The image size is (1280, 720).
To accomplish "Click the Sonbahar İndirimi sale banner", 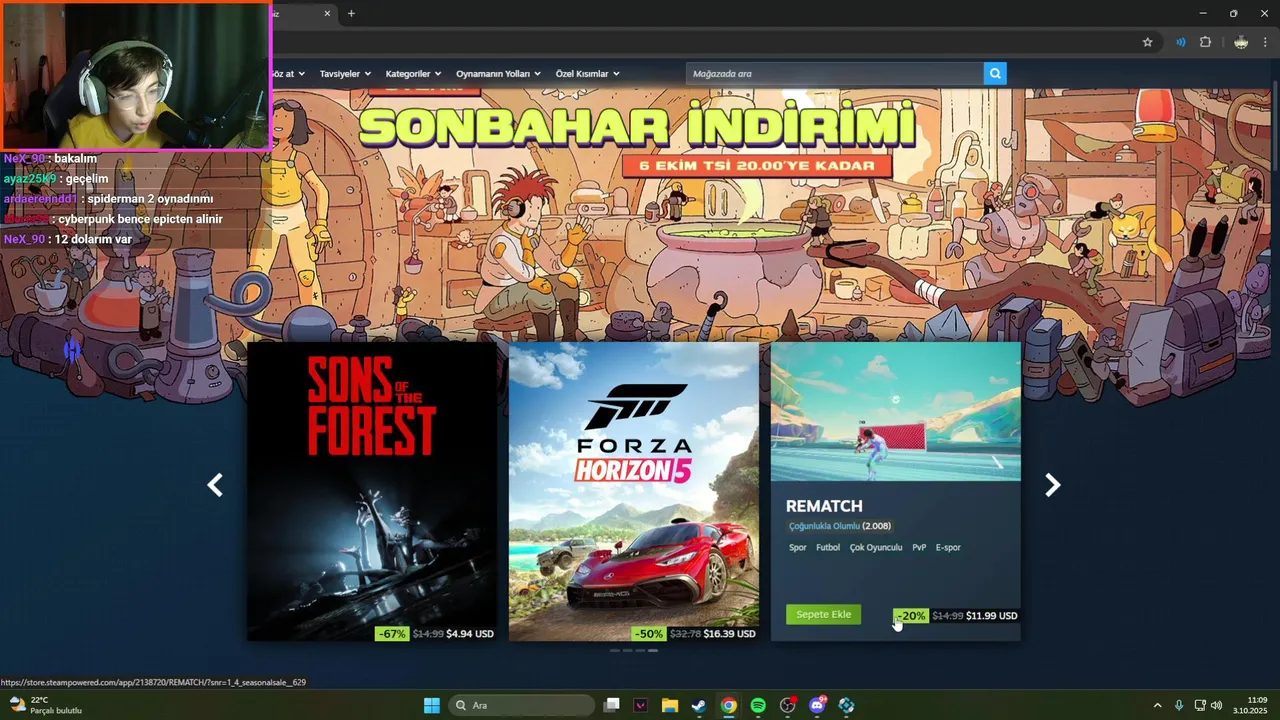I will (637, 140).
